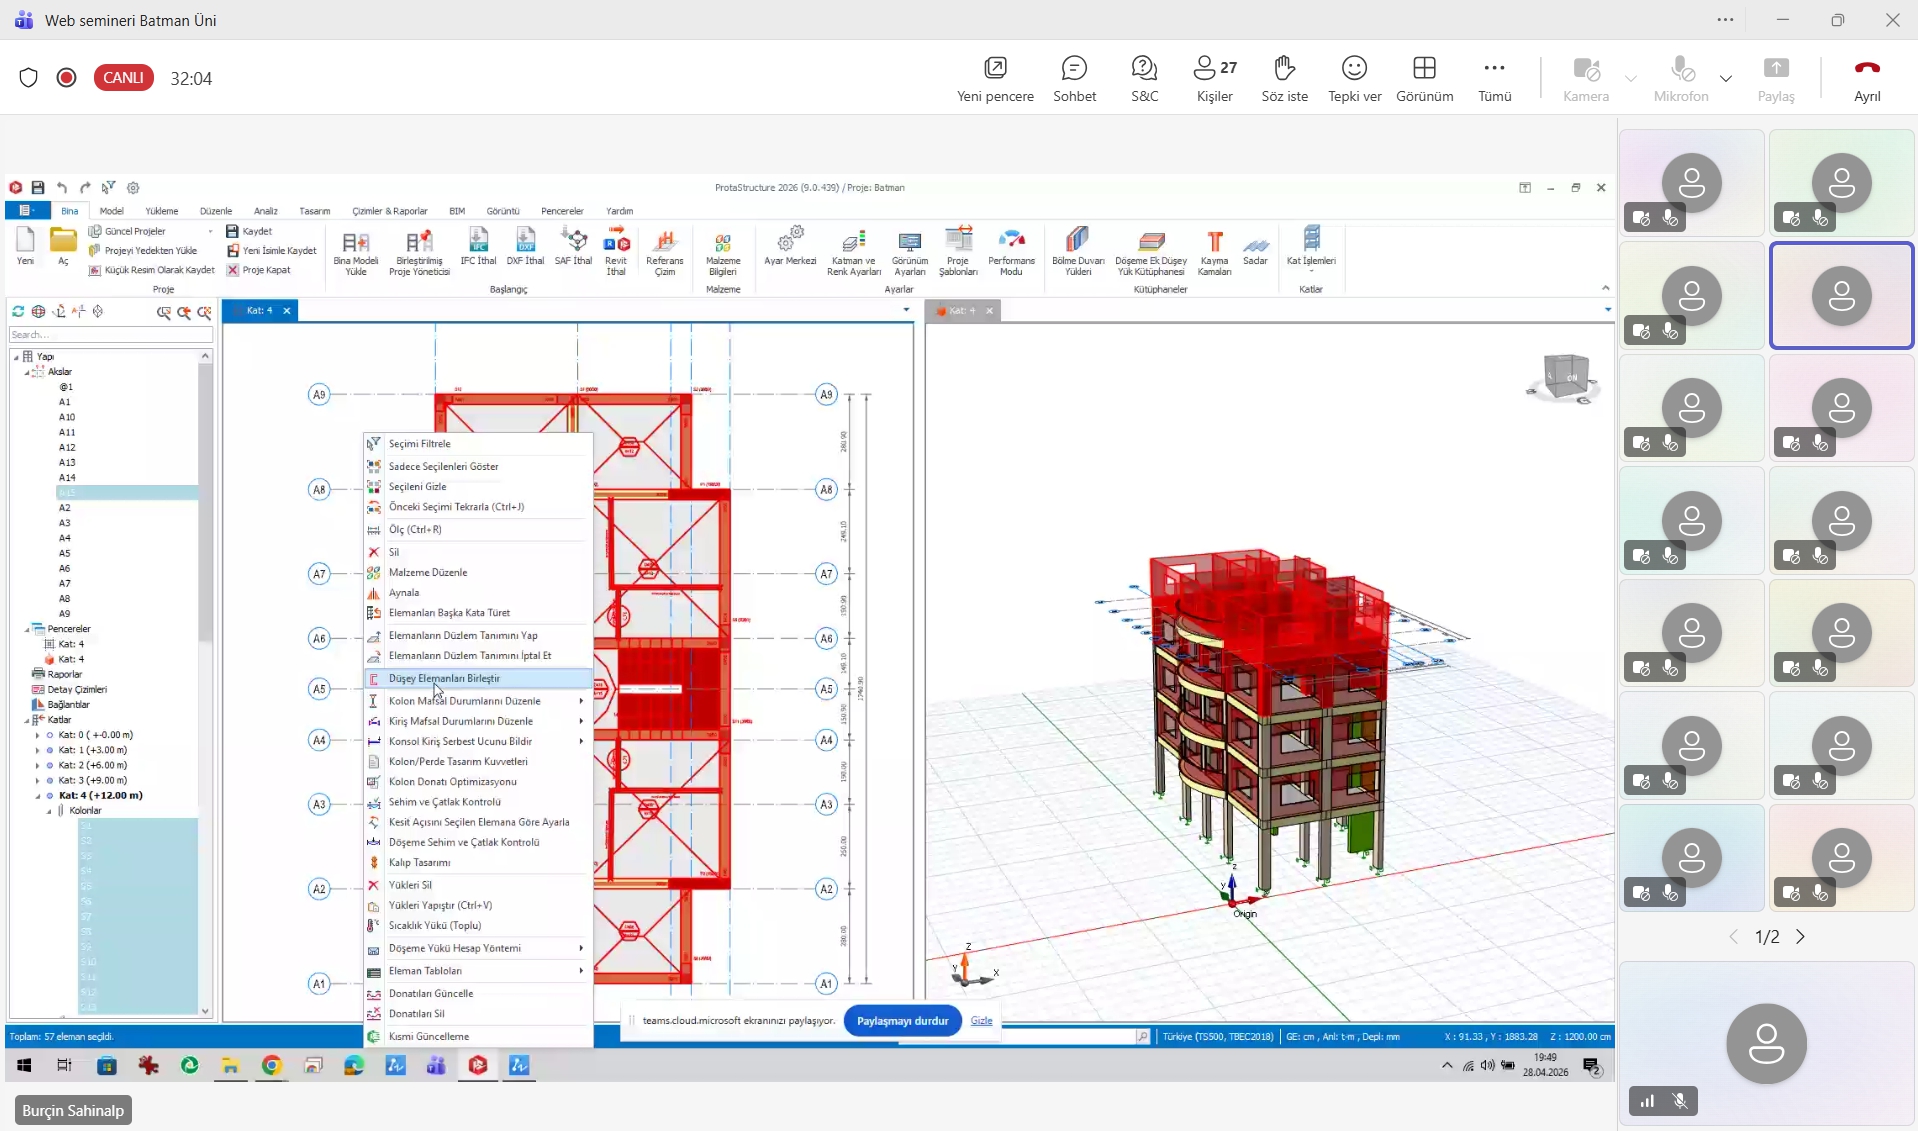Image resolution: width=1918 pixels, height=1131 pixels.
Task: Open the Sohbet chat panel
Action: pyautogui.click(x=1074, y=78)
